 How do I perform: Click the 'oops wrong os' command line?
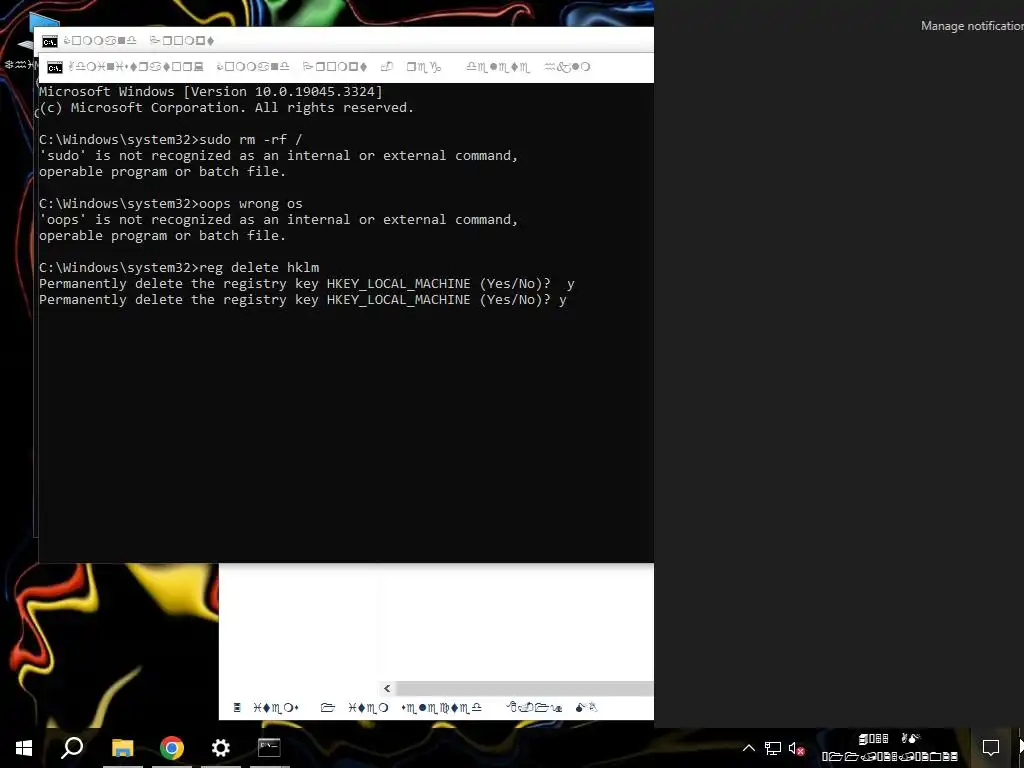click(170, 204)
